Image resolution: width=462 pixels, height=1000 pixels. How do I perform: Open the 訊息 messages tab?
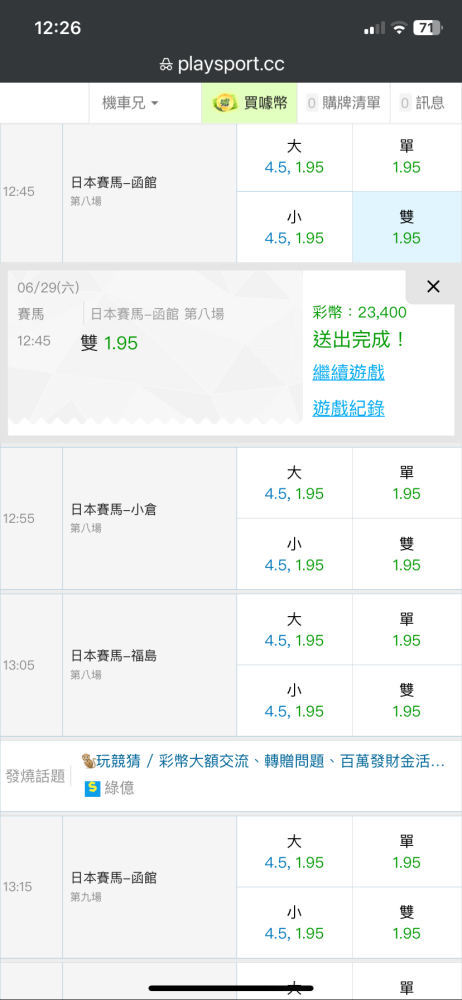tap(422, 103)
